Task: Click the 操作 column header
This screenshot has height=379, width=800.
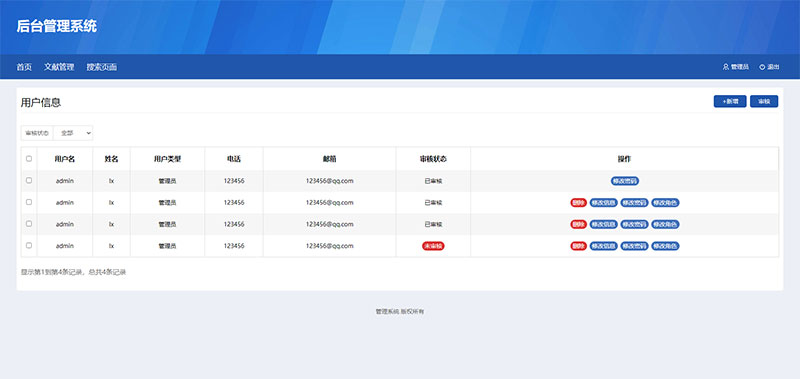Action: coord(624,159)
